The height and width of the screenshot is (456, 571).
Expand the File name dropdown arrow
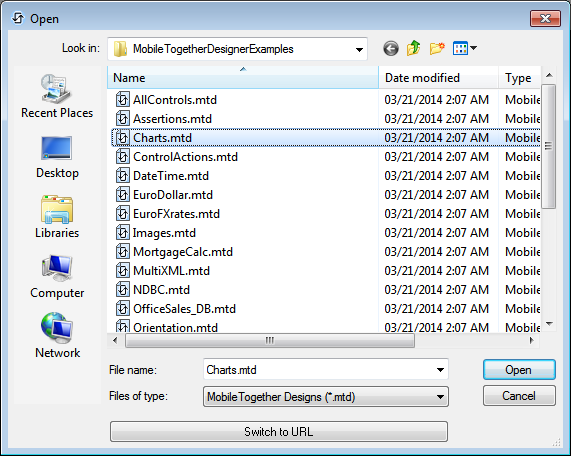(x=440, y=370)
